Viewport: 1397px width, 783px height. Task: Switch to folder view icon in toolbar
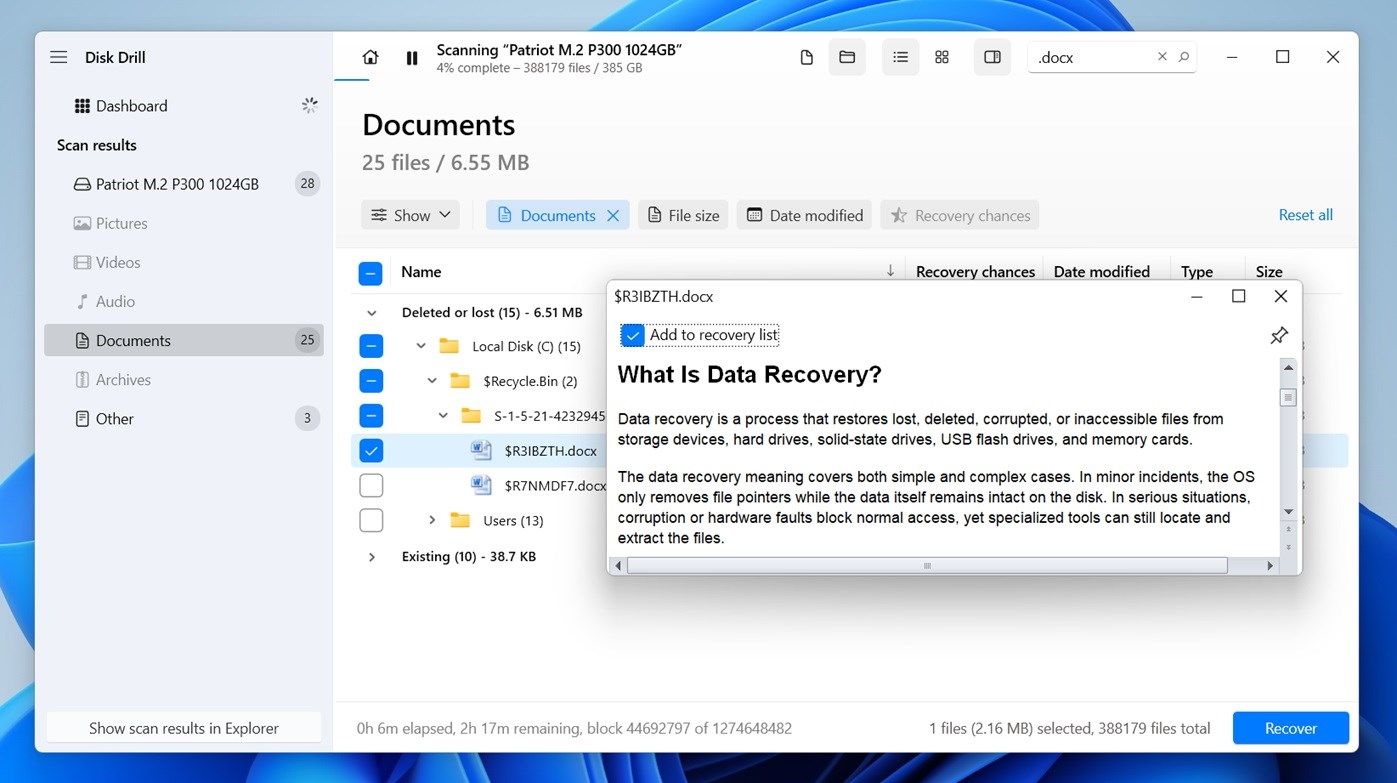coord(847,58)
